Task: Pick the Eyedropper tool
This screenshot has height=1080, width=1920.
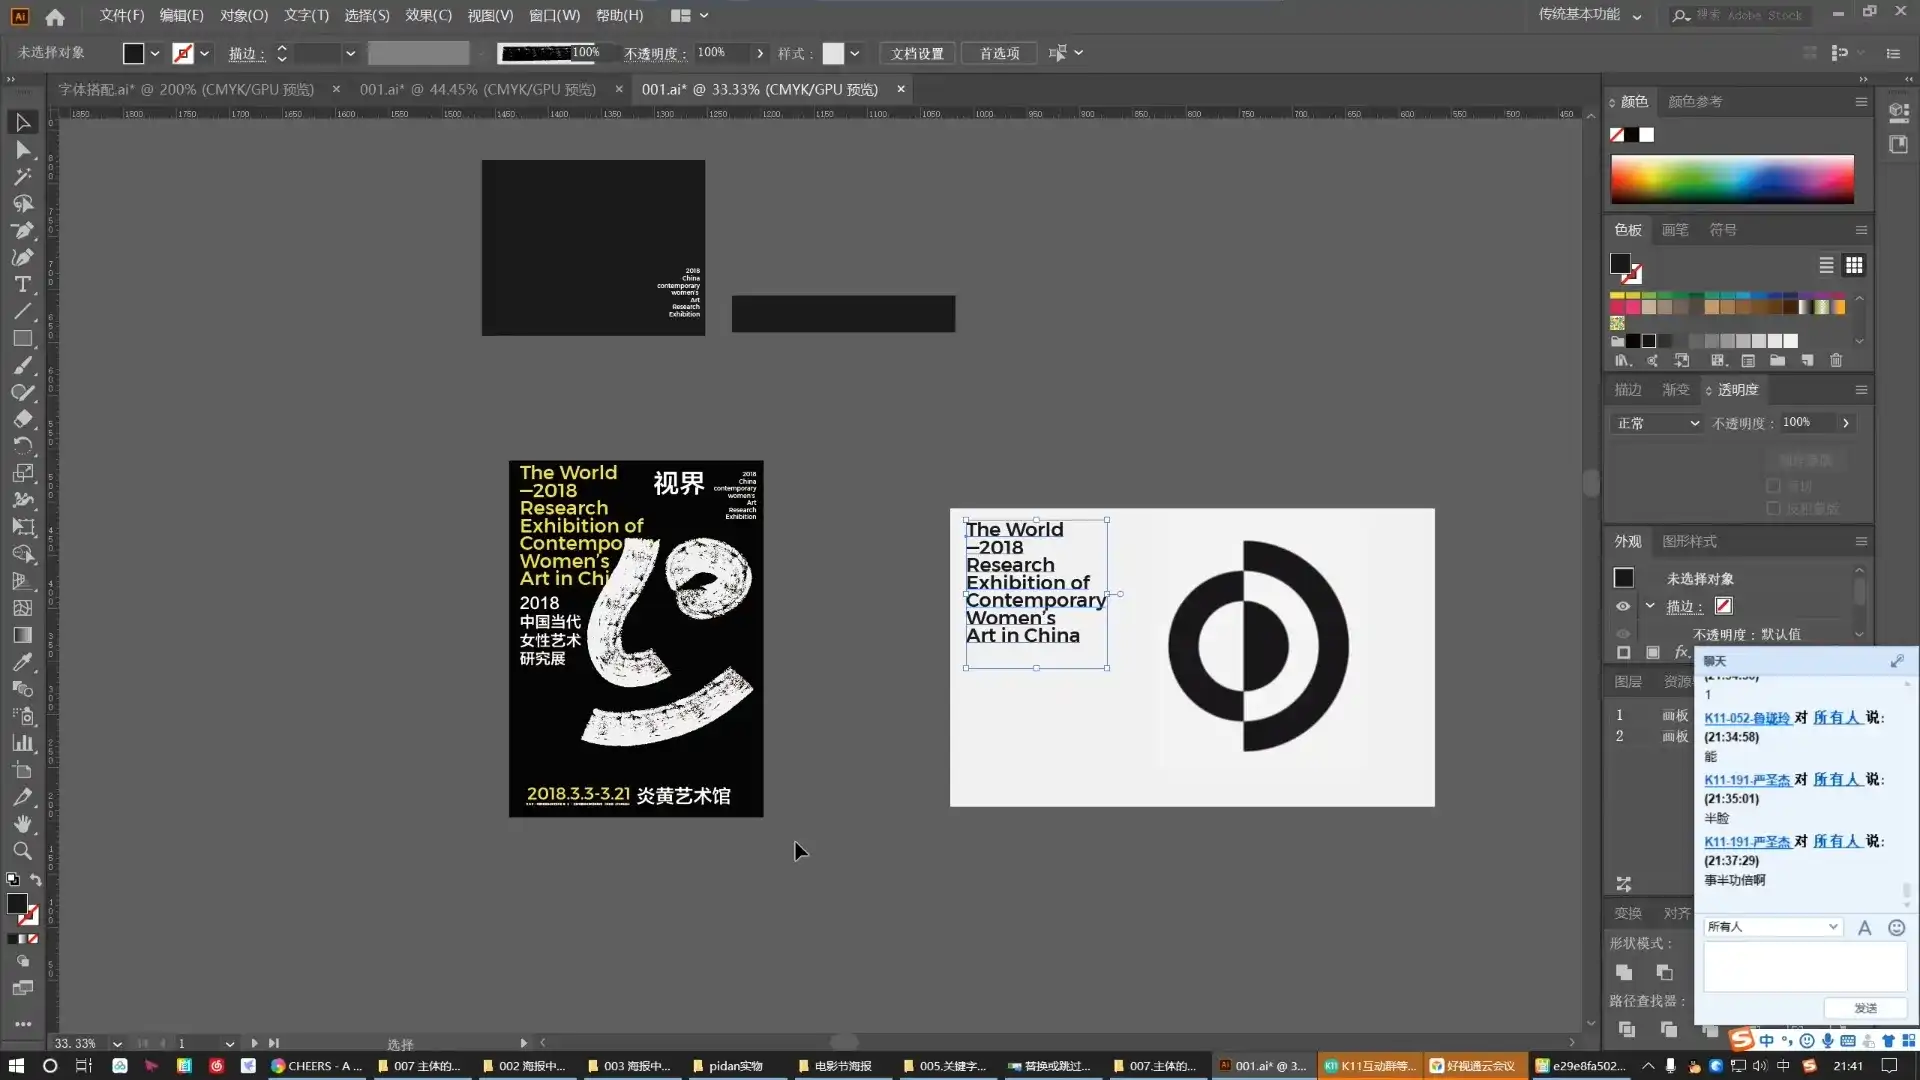Action: point(22,662)
